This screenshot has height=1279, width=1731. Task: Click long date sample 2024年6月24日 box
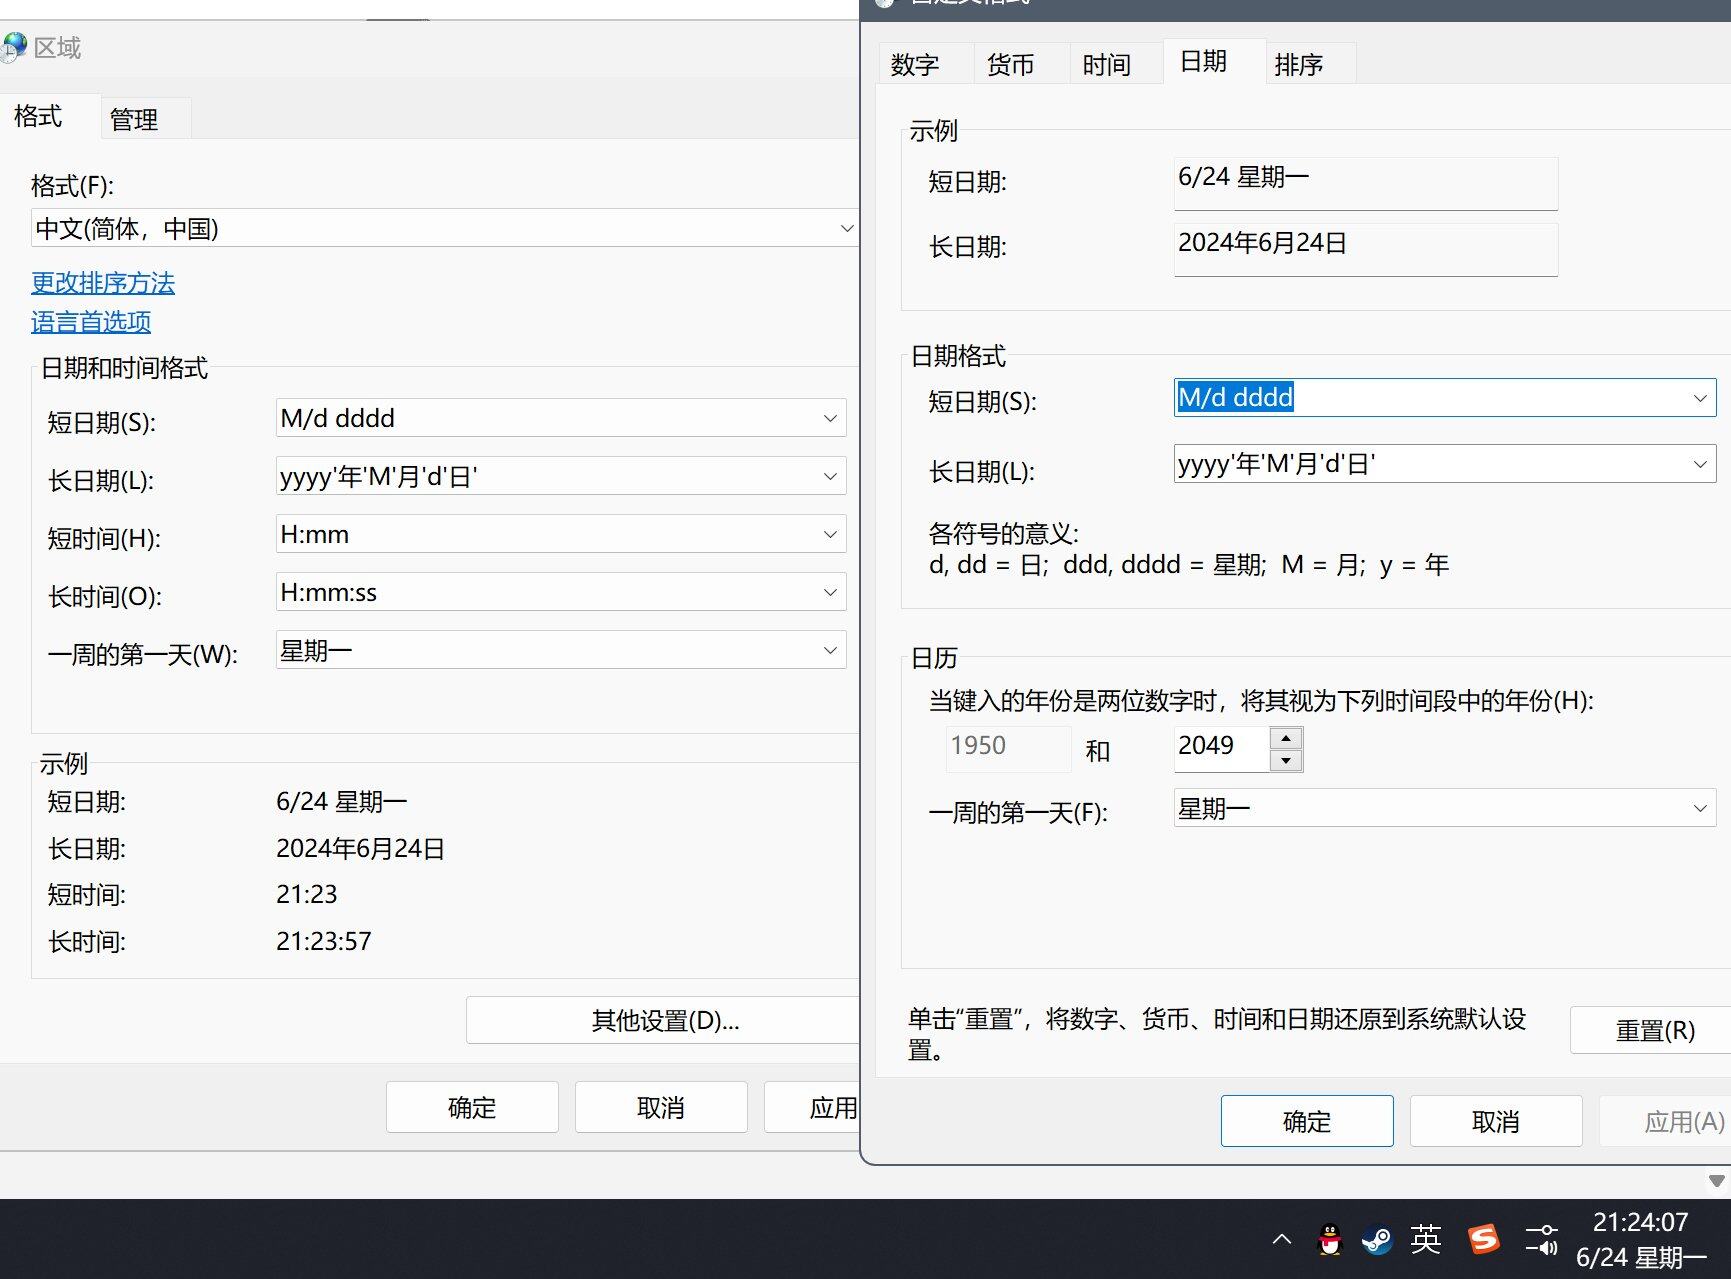pyautogui.click(x=1365, y=248)
